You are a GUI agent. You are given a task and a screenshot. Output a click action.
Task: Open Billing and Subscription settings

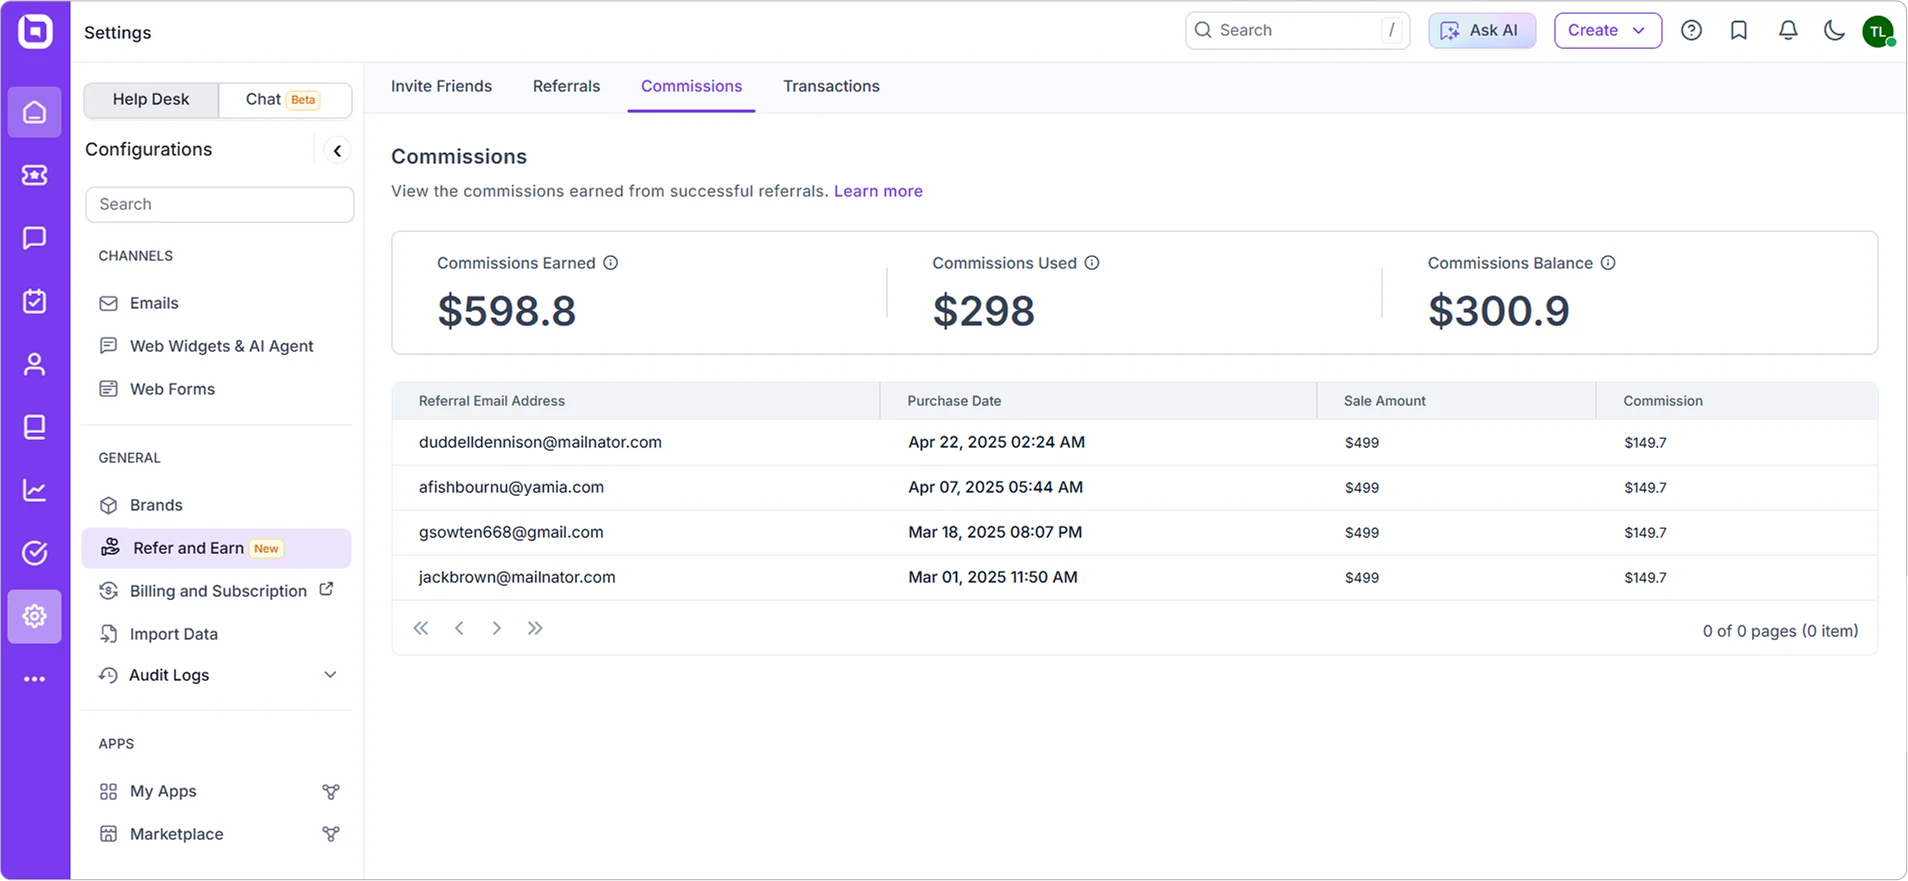(x=218, y=591)
